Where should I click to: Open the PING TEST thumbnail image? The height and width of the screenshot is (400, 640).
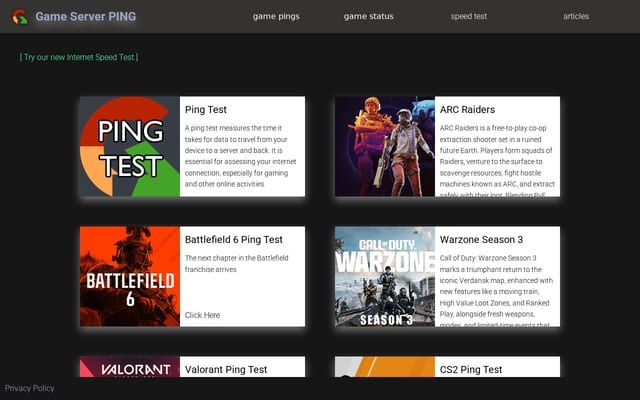pyautogui.click(x=130, y=147)
